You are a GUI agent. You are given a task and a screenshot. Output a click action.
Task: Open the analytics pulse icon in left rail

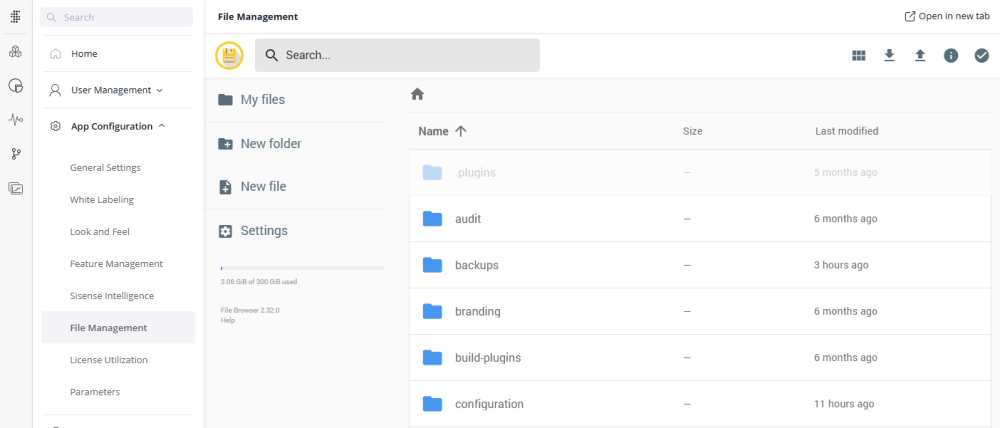[x=15, y=120]
